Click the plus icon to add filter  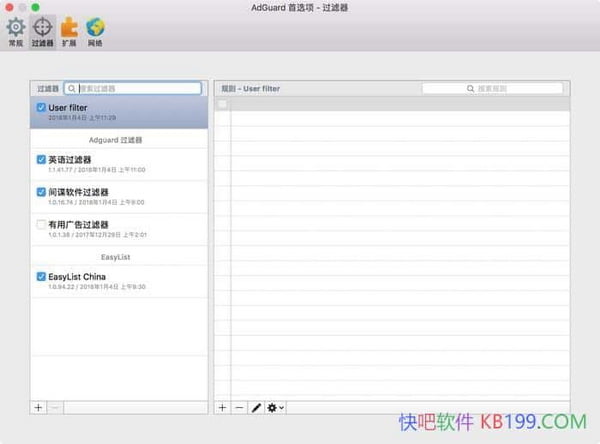pyautogui.click(x=38, y=408)
